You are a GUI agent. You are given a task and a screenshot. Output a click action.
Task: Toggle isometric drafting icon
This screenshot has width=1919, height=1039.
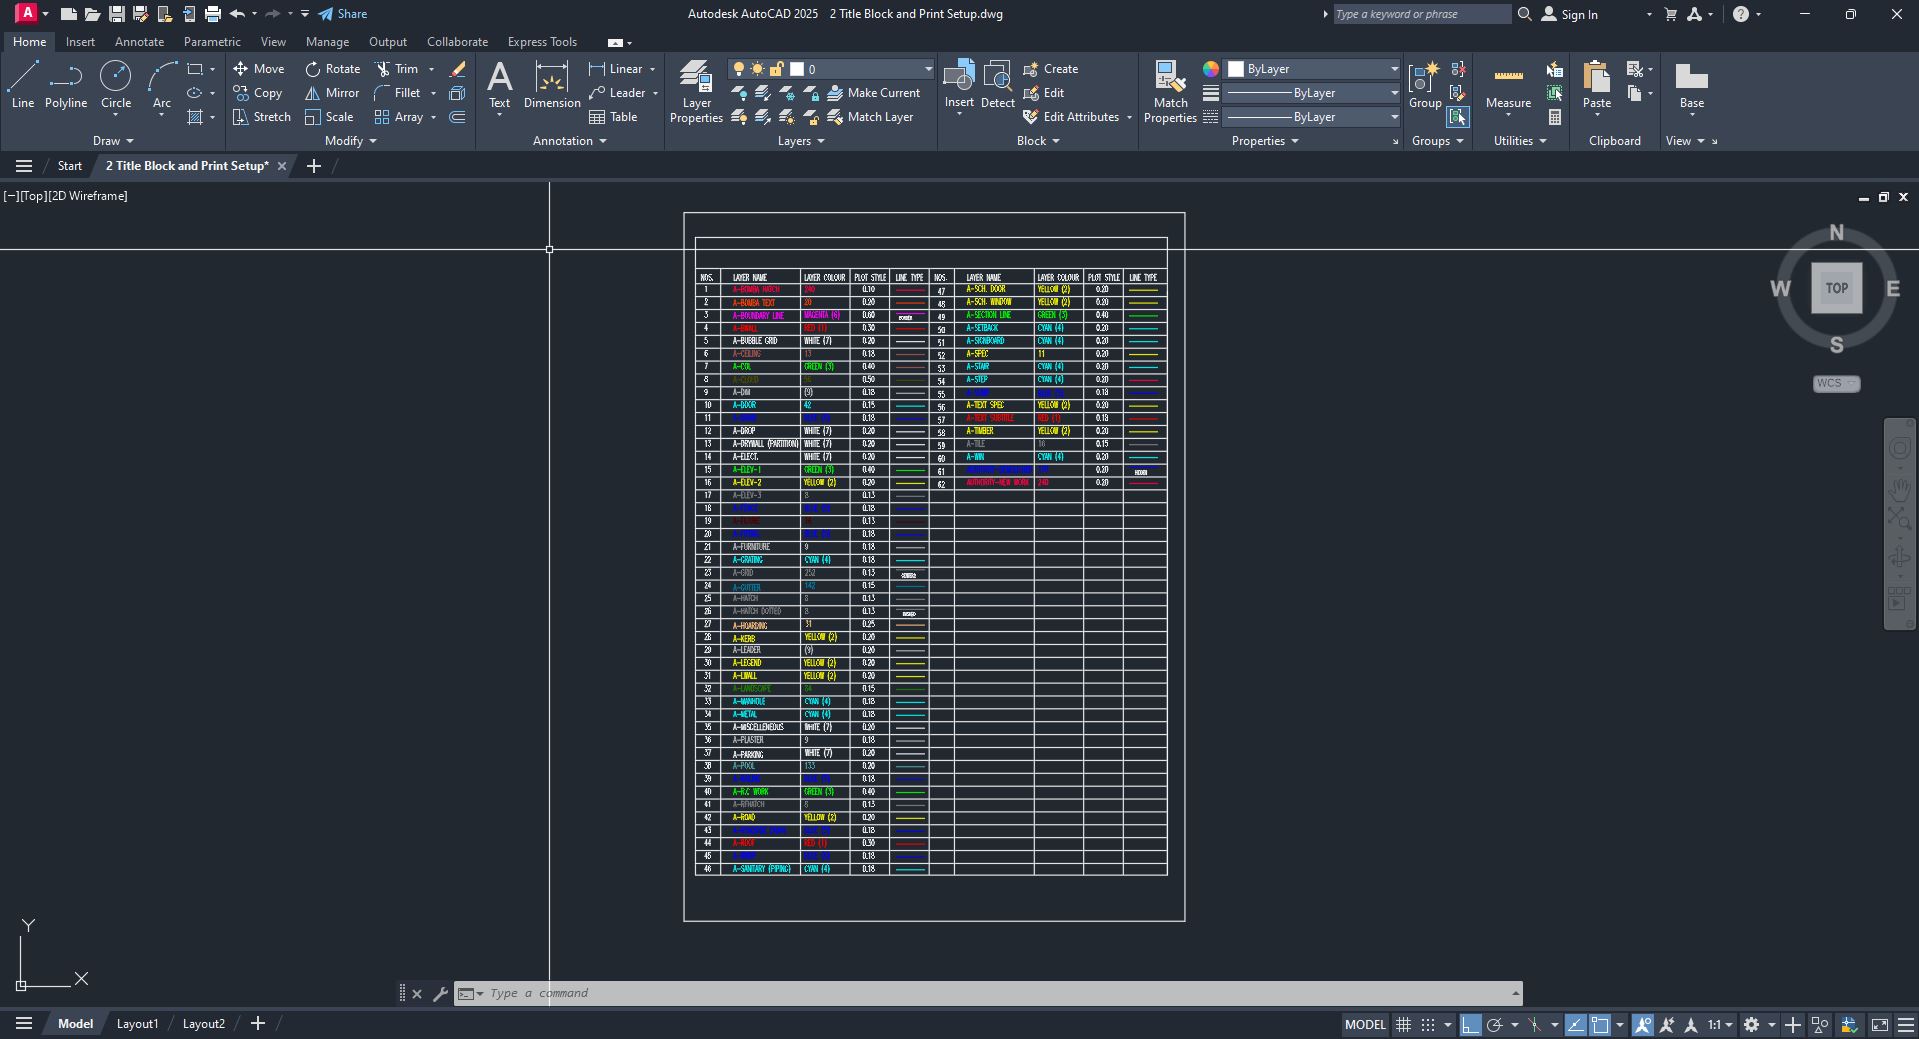1534,1025
